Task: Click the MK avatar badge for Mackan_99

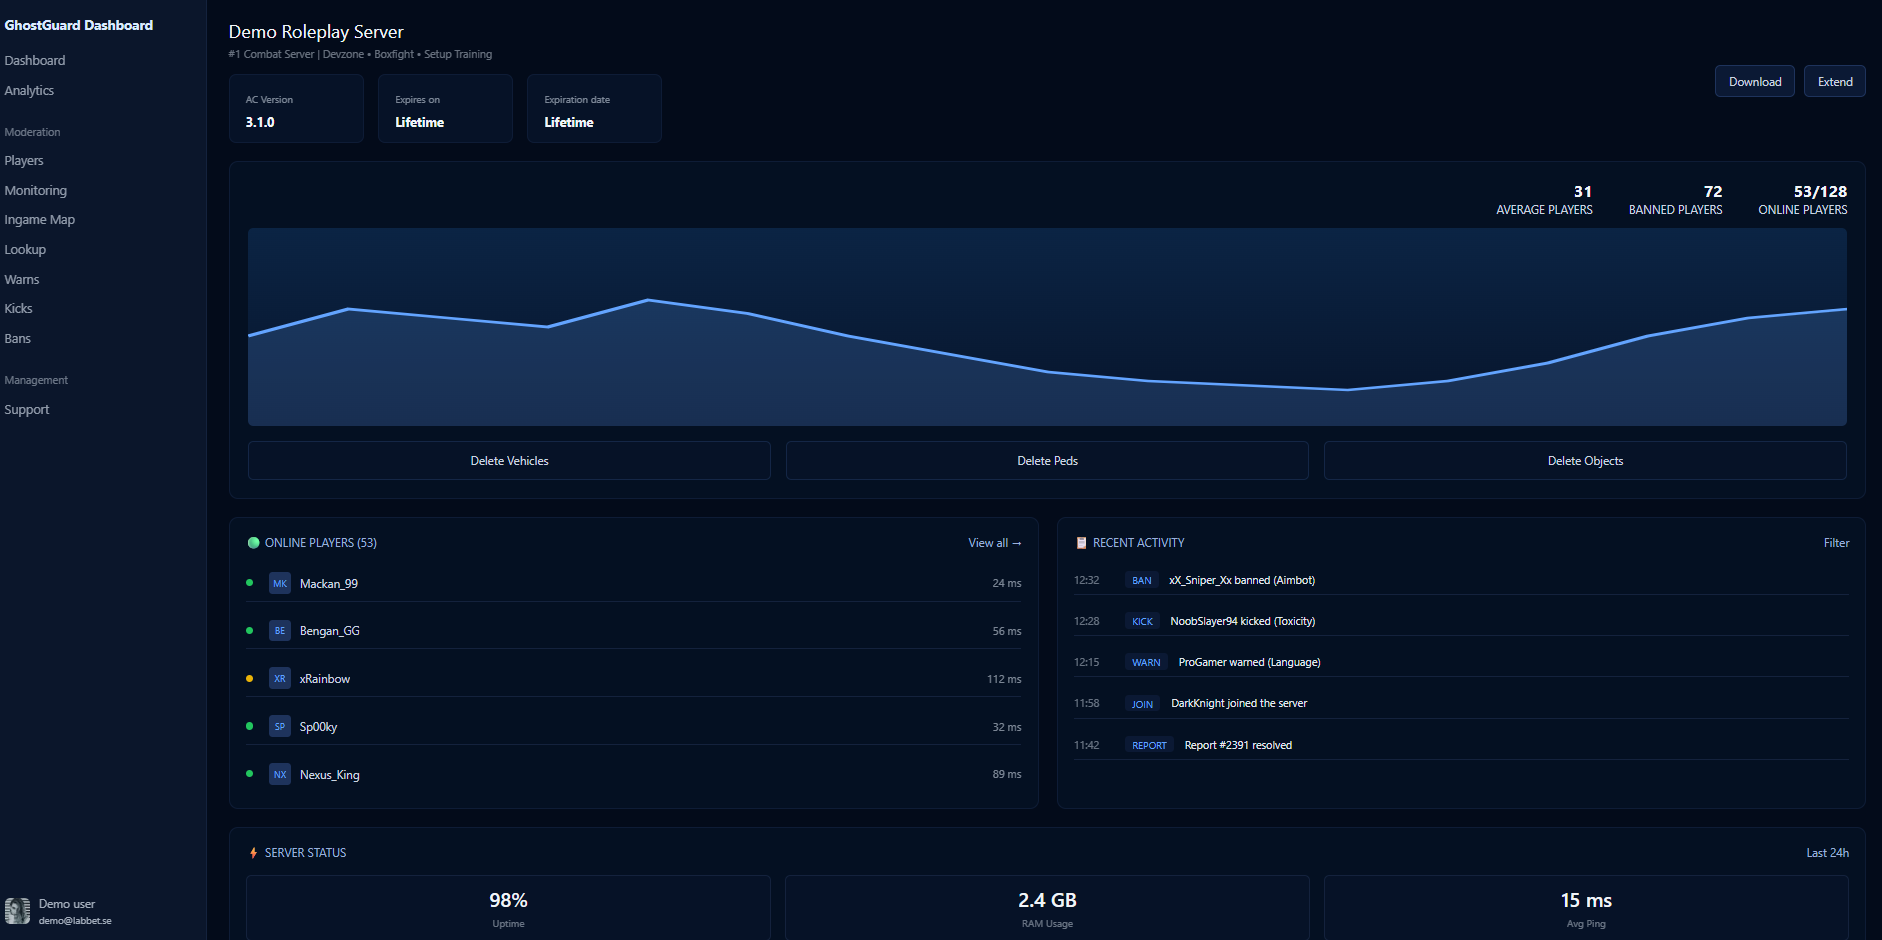Action: click(x=280, y=584)
